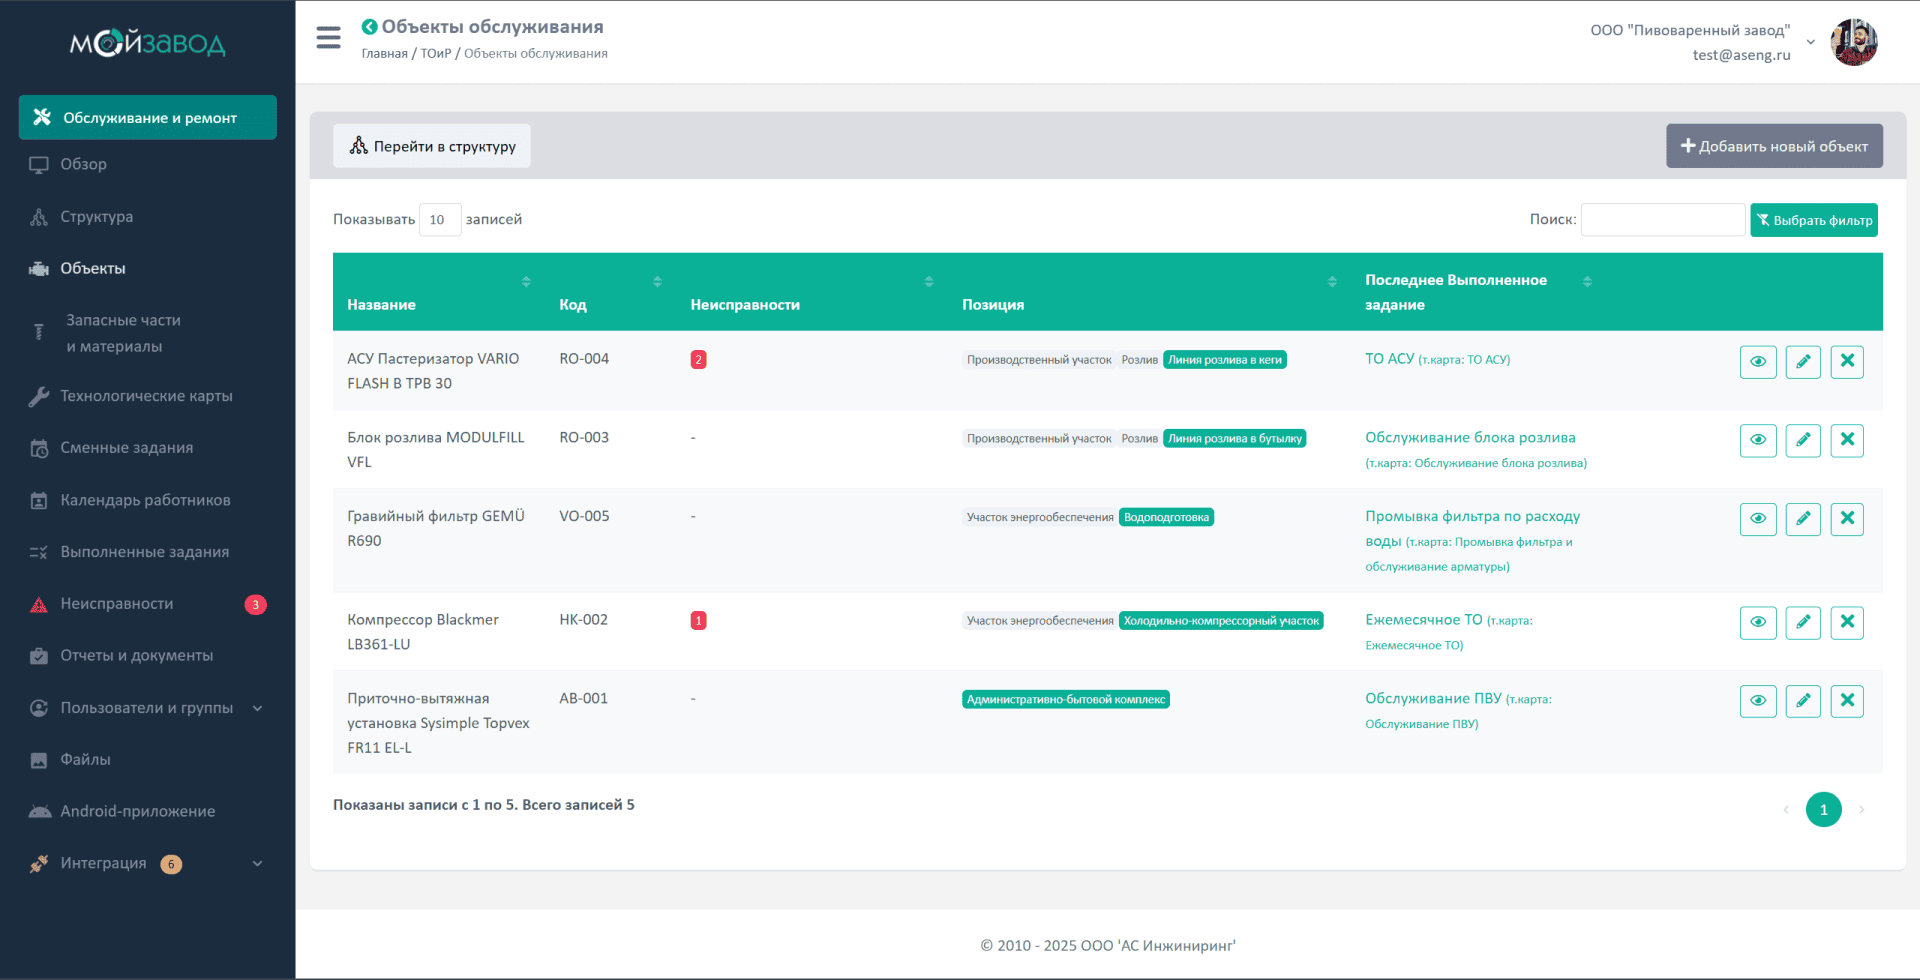This screenshot has width=1920, height=980.
Task: Expand the Интеграция sidebar section
Action: point(147,864)
